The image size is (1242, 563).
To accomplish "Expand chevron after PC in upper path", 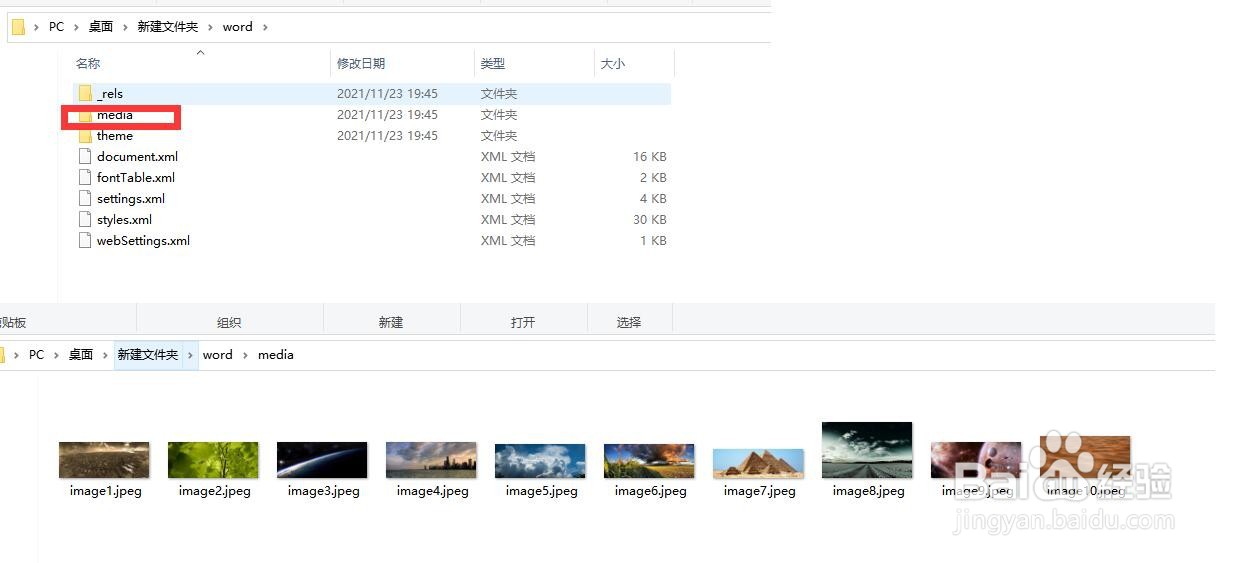I will pyautogui.click(x=76, y=27).
